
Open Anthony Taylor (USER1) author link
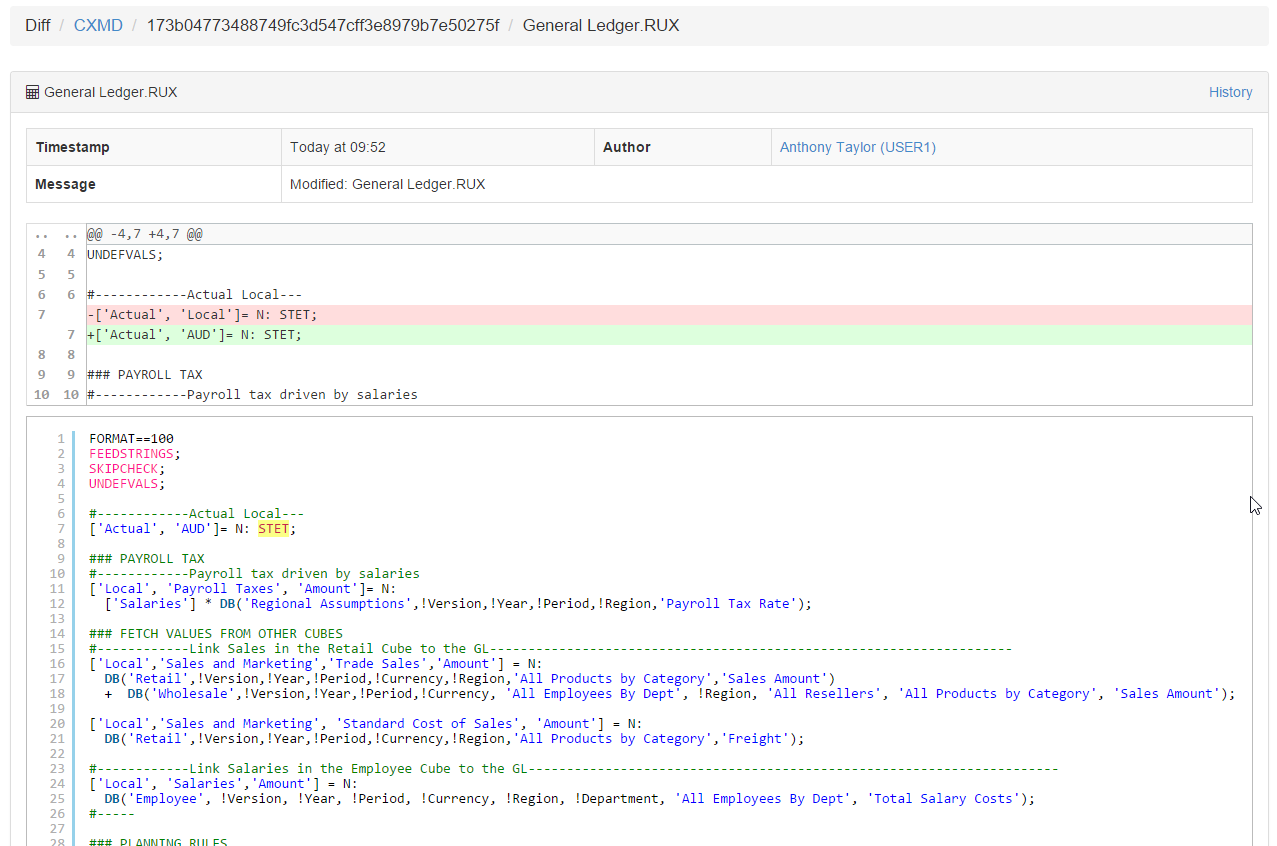click(858, 147)
